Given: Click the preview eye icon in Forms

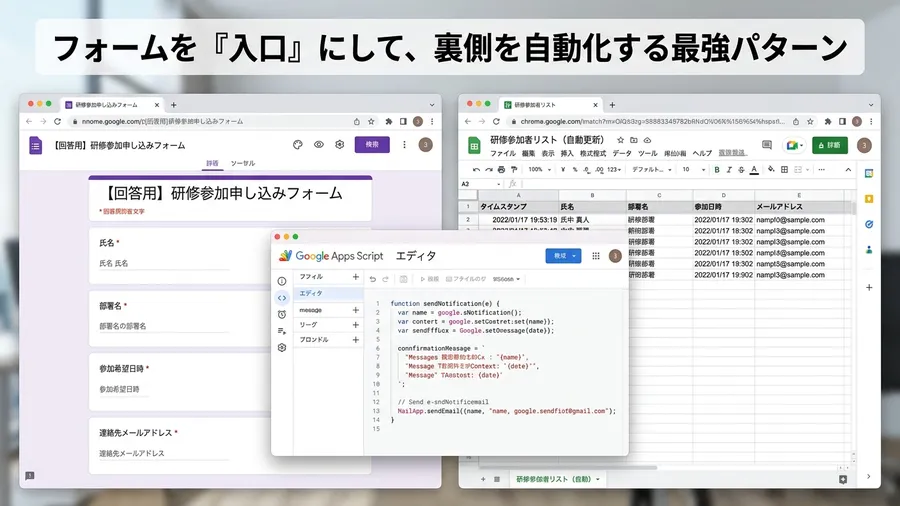Looking at the screenshot, I should pos(319,145).
